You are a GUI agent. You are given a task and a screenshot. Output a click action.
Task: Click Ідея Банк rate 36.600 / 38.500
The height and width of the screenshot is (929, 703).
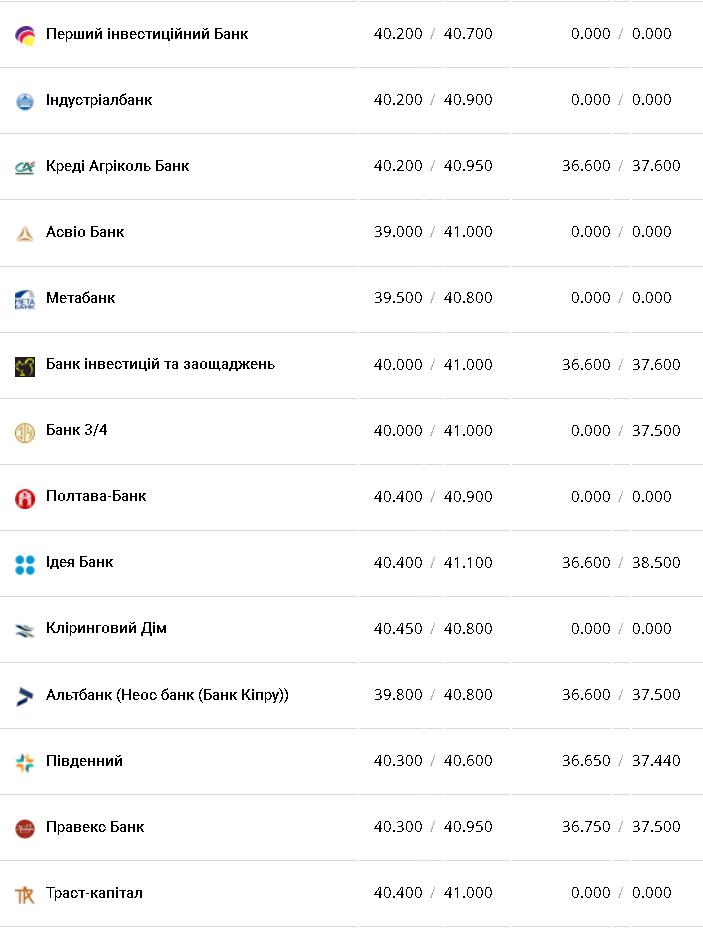tap(620, 563)
